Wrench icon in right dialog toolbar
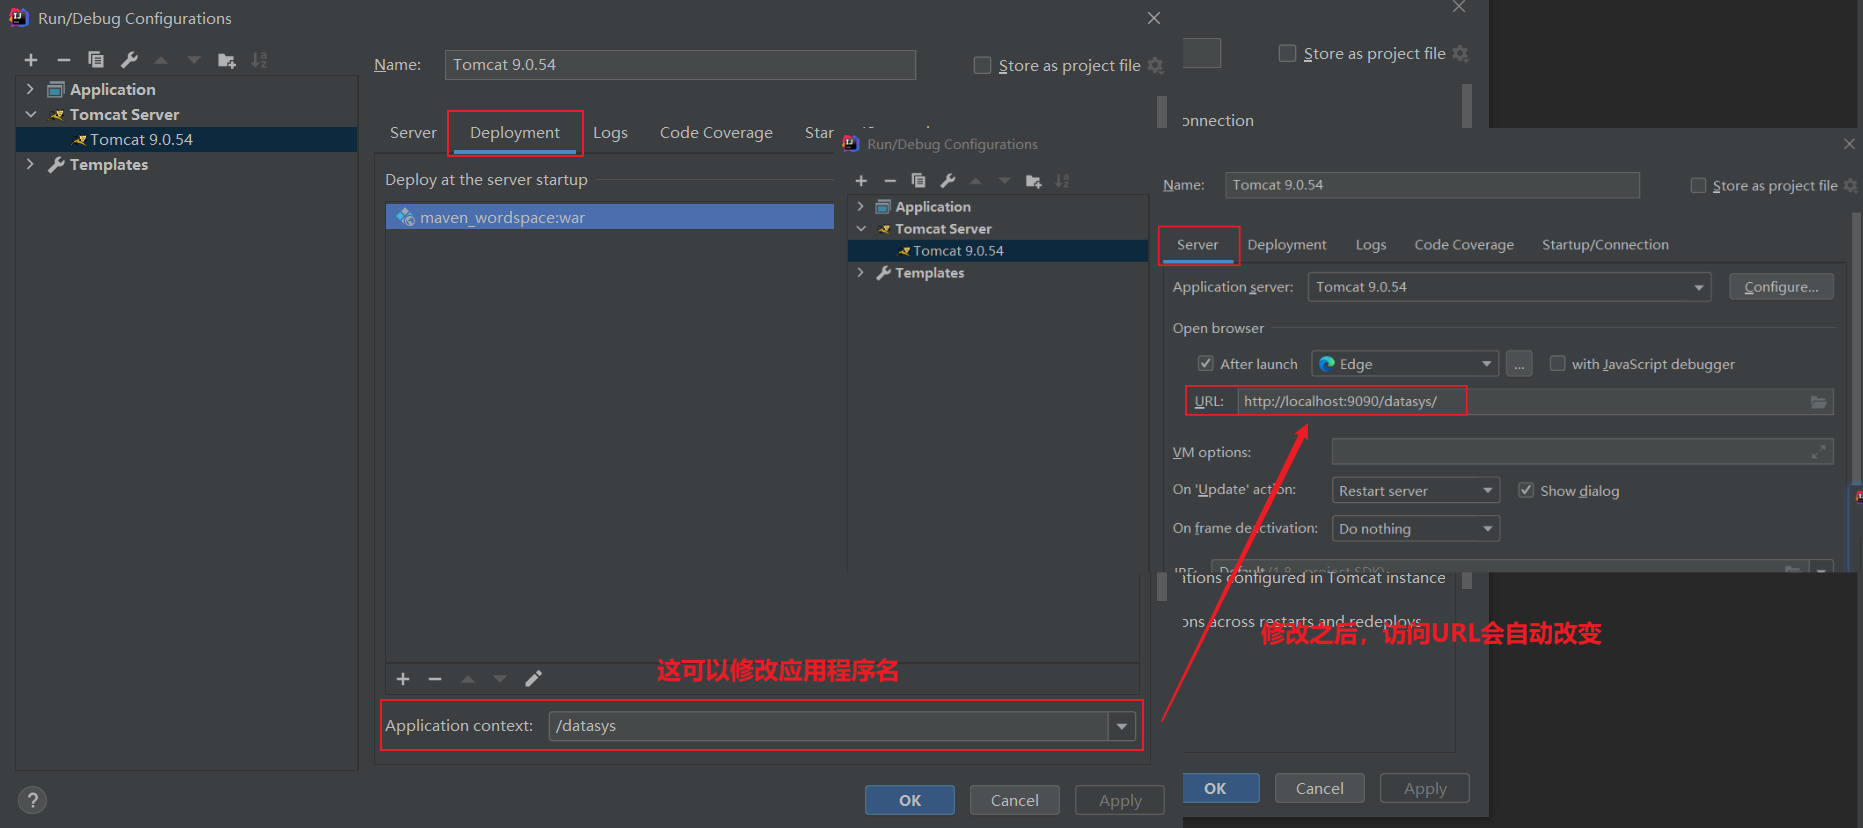 coord(948,181)
